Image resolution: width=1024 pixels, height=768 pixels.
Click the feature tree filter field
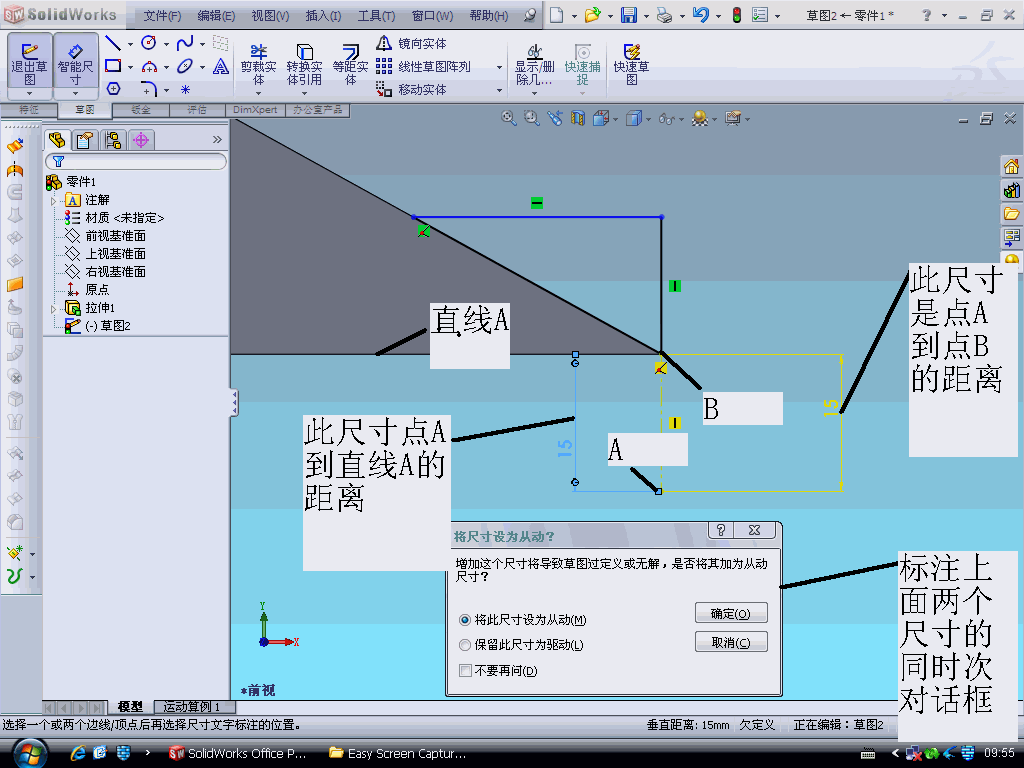pyautogui.click(x=136, y=161)
